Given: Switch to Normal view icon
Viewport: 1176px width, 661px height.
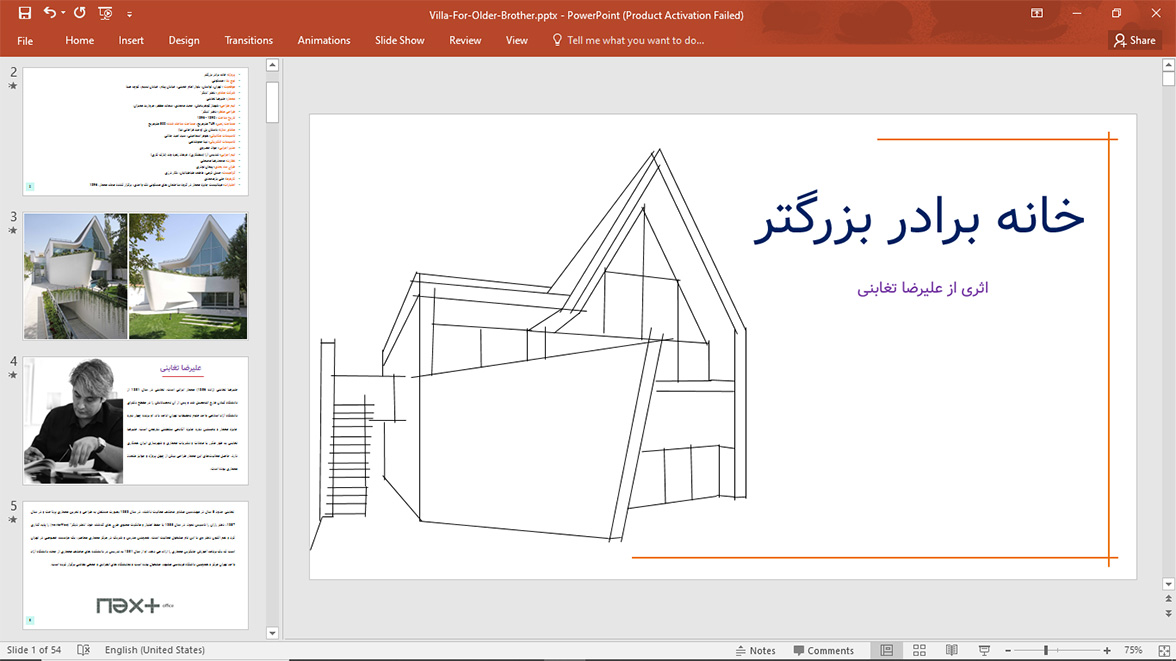Looking at the screenshot, I should (x=886, y=650).
